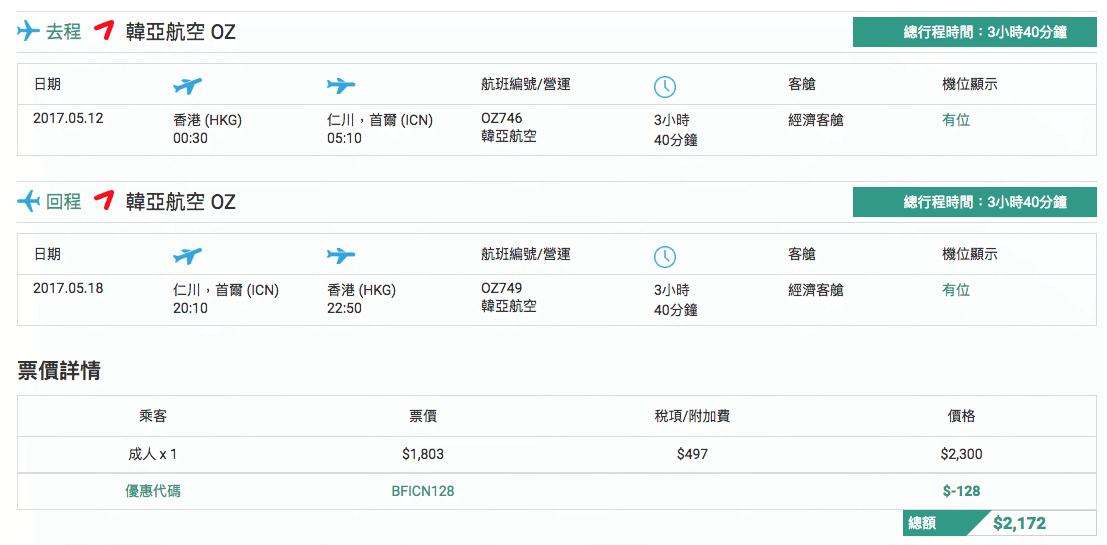The image size is (1107, 545).
Task: Click arrival plane icon in outbound table header
Action: [x=341, y=85]
